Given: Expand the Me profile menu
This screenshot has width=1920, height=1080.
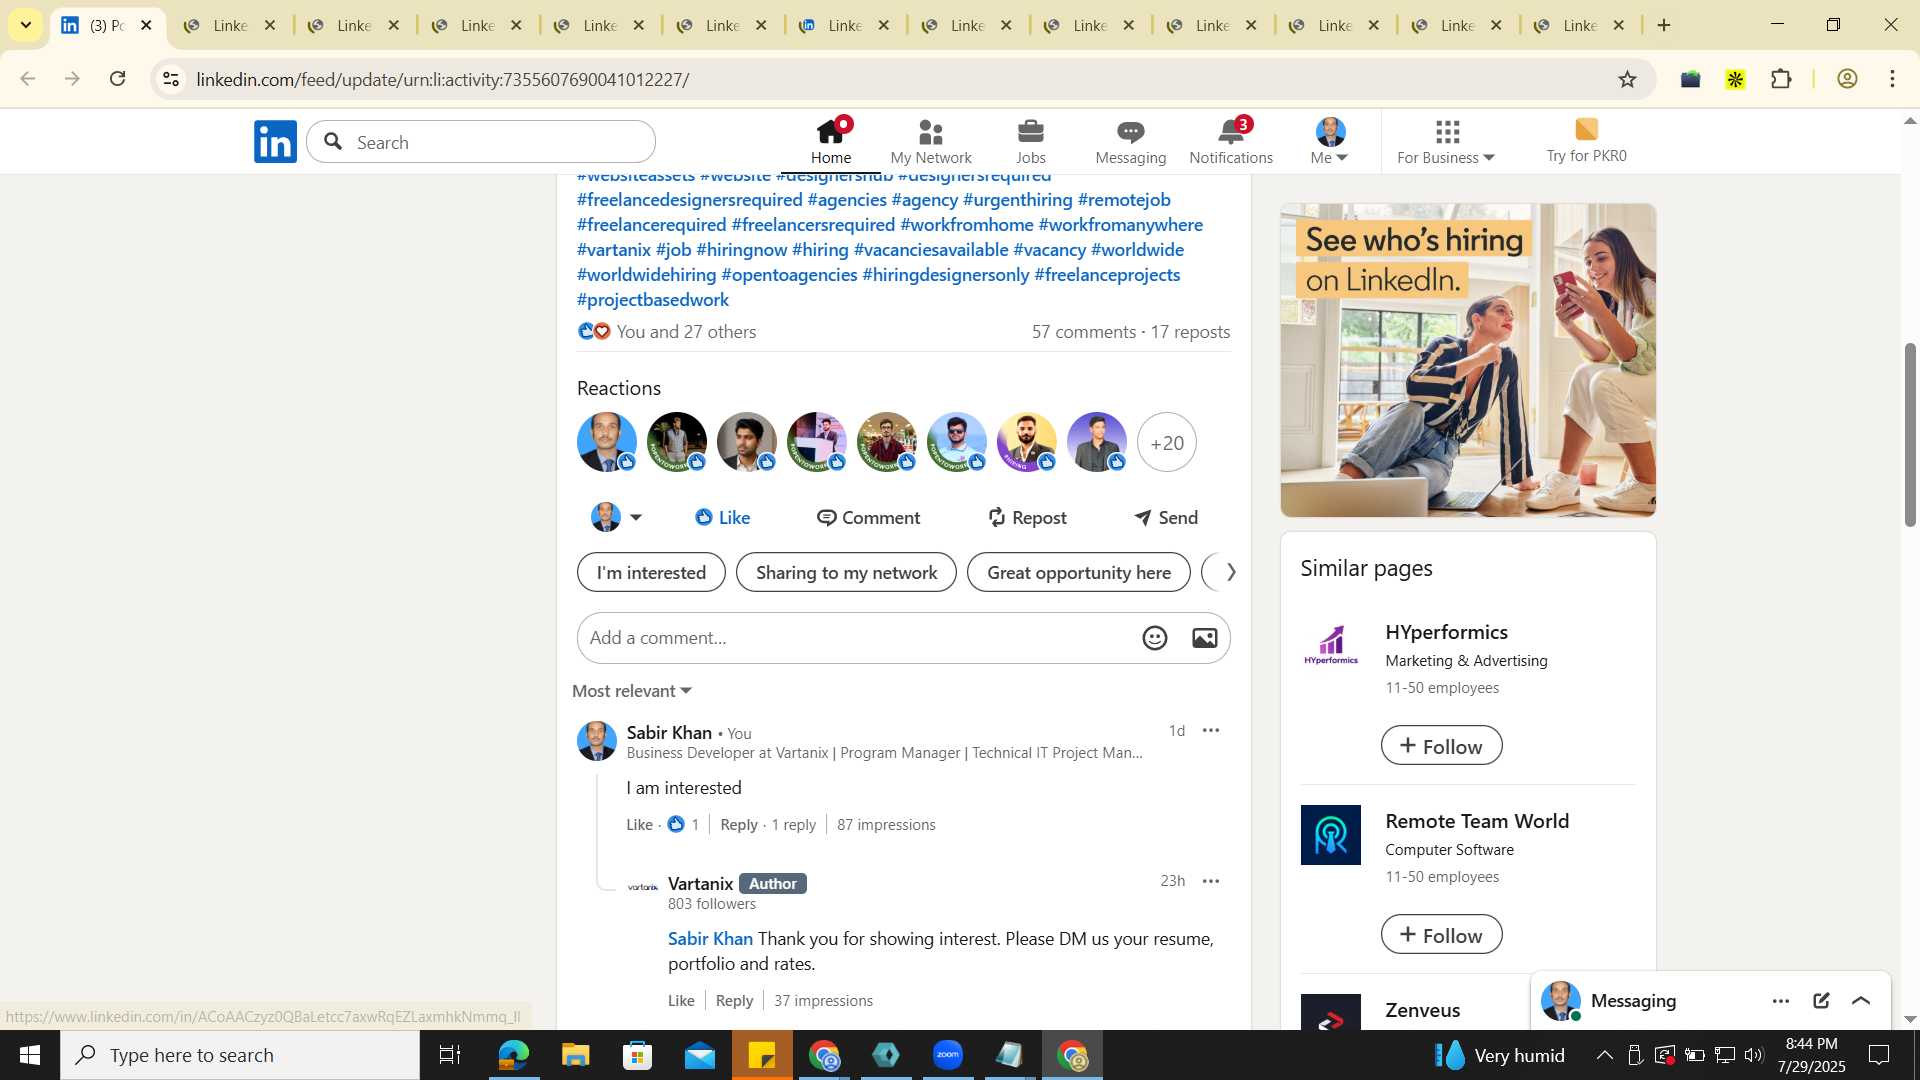Looking at the screenshot, I should pyautogui.click(x=1330, y=141).
